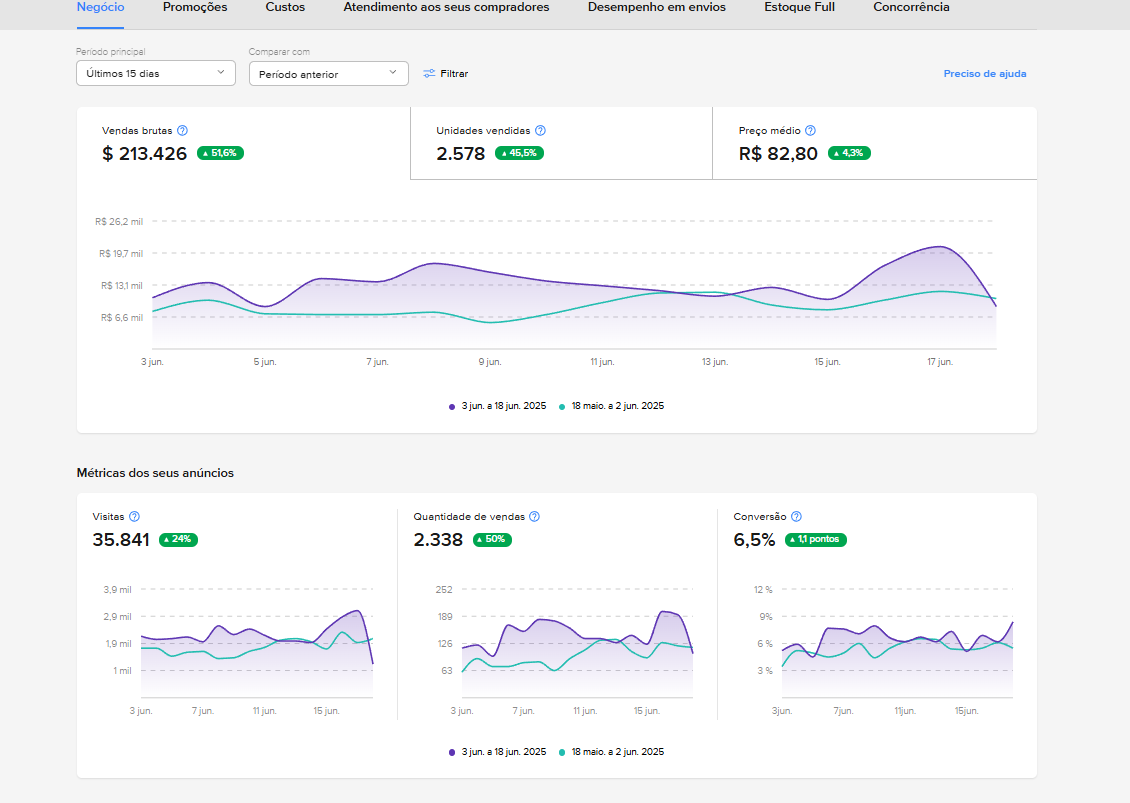
Task: Select the Unidades vendidas metric card
Action: point(561,143)
